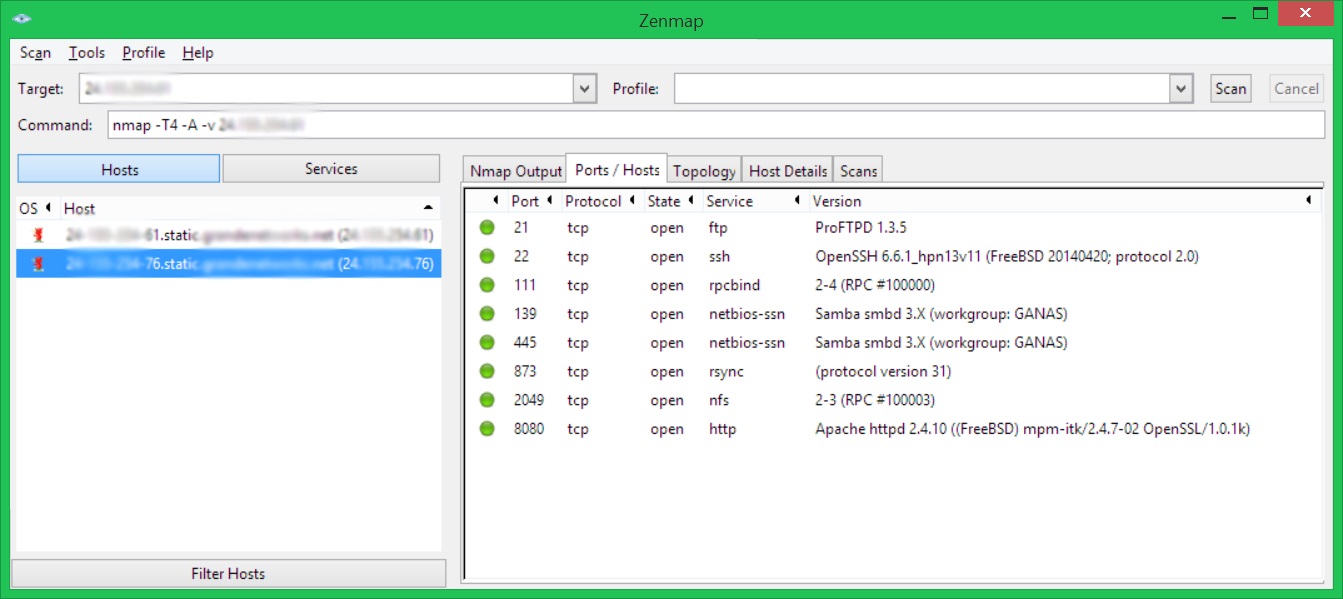Click the Zenmap eye icon in the title bar
Screen dimensions: 1343x599
[x=22, y=18]
